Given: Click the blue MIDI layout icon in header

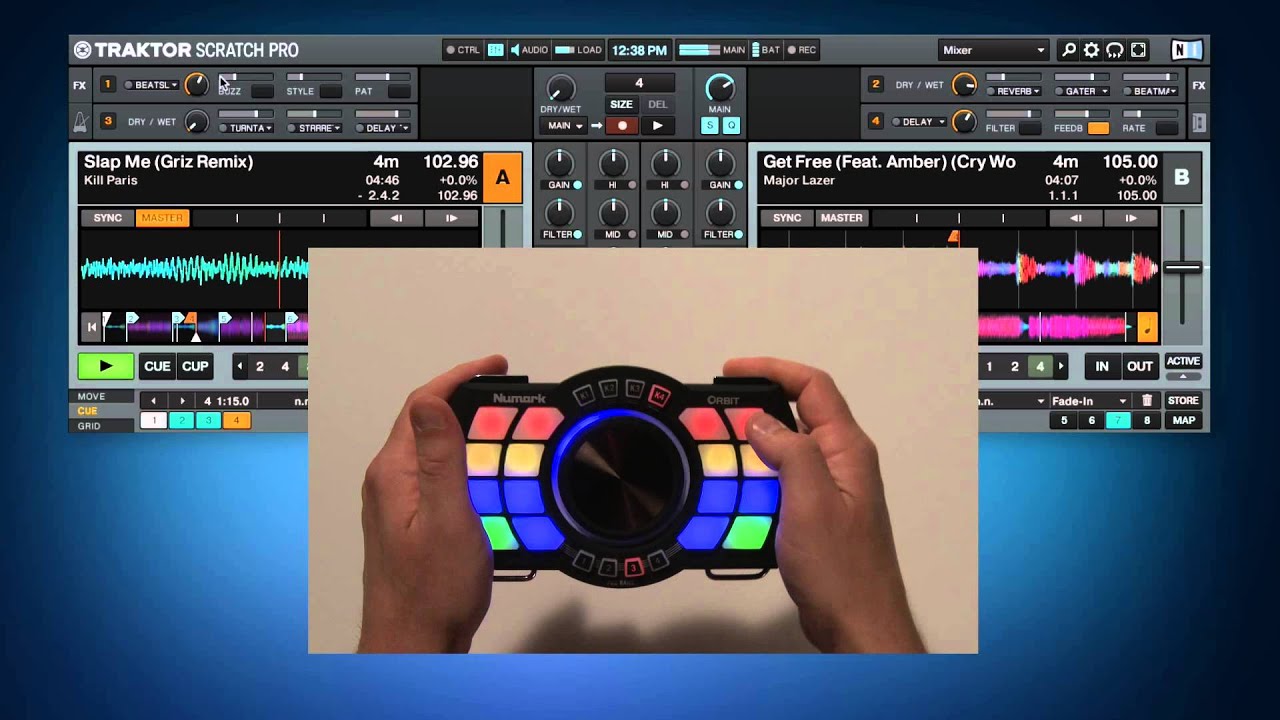Looking at the screenshot, I should [495, 50].
